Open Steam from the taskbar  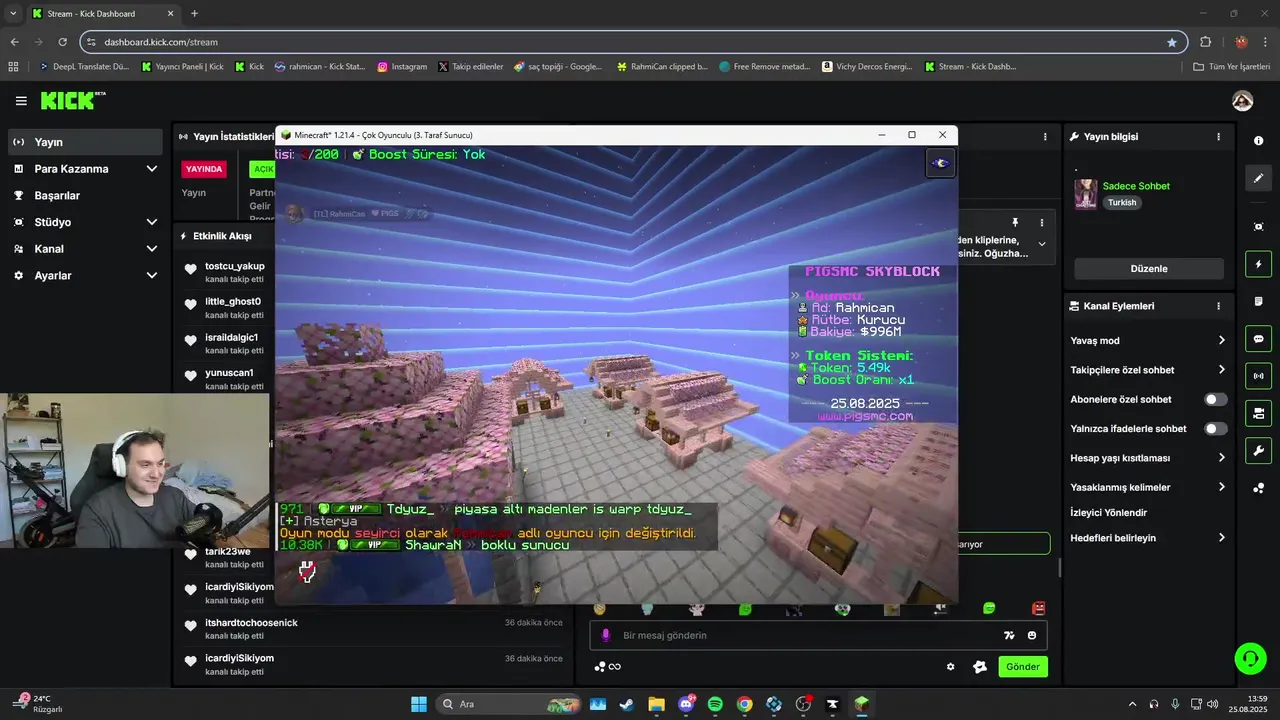[x=626, y=704]
